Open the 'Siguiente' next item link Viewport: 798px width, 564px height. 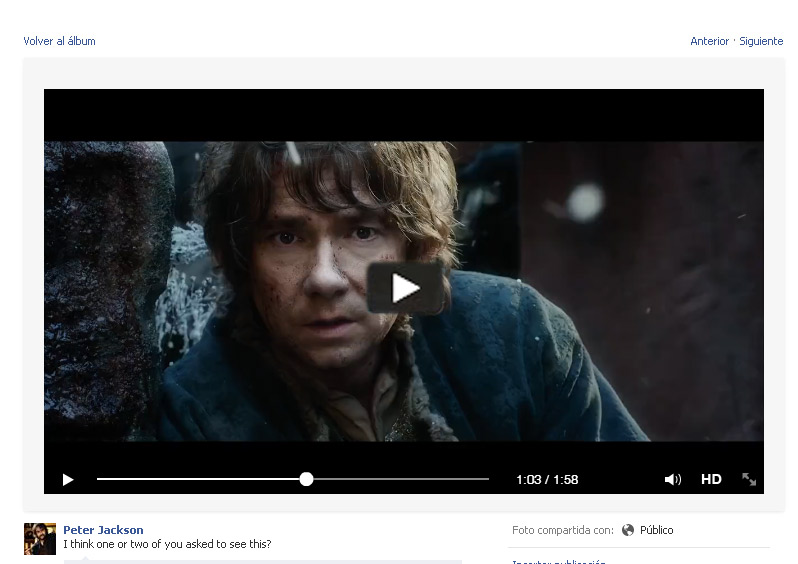point(761,41)
